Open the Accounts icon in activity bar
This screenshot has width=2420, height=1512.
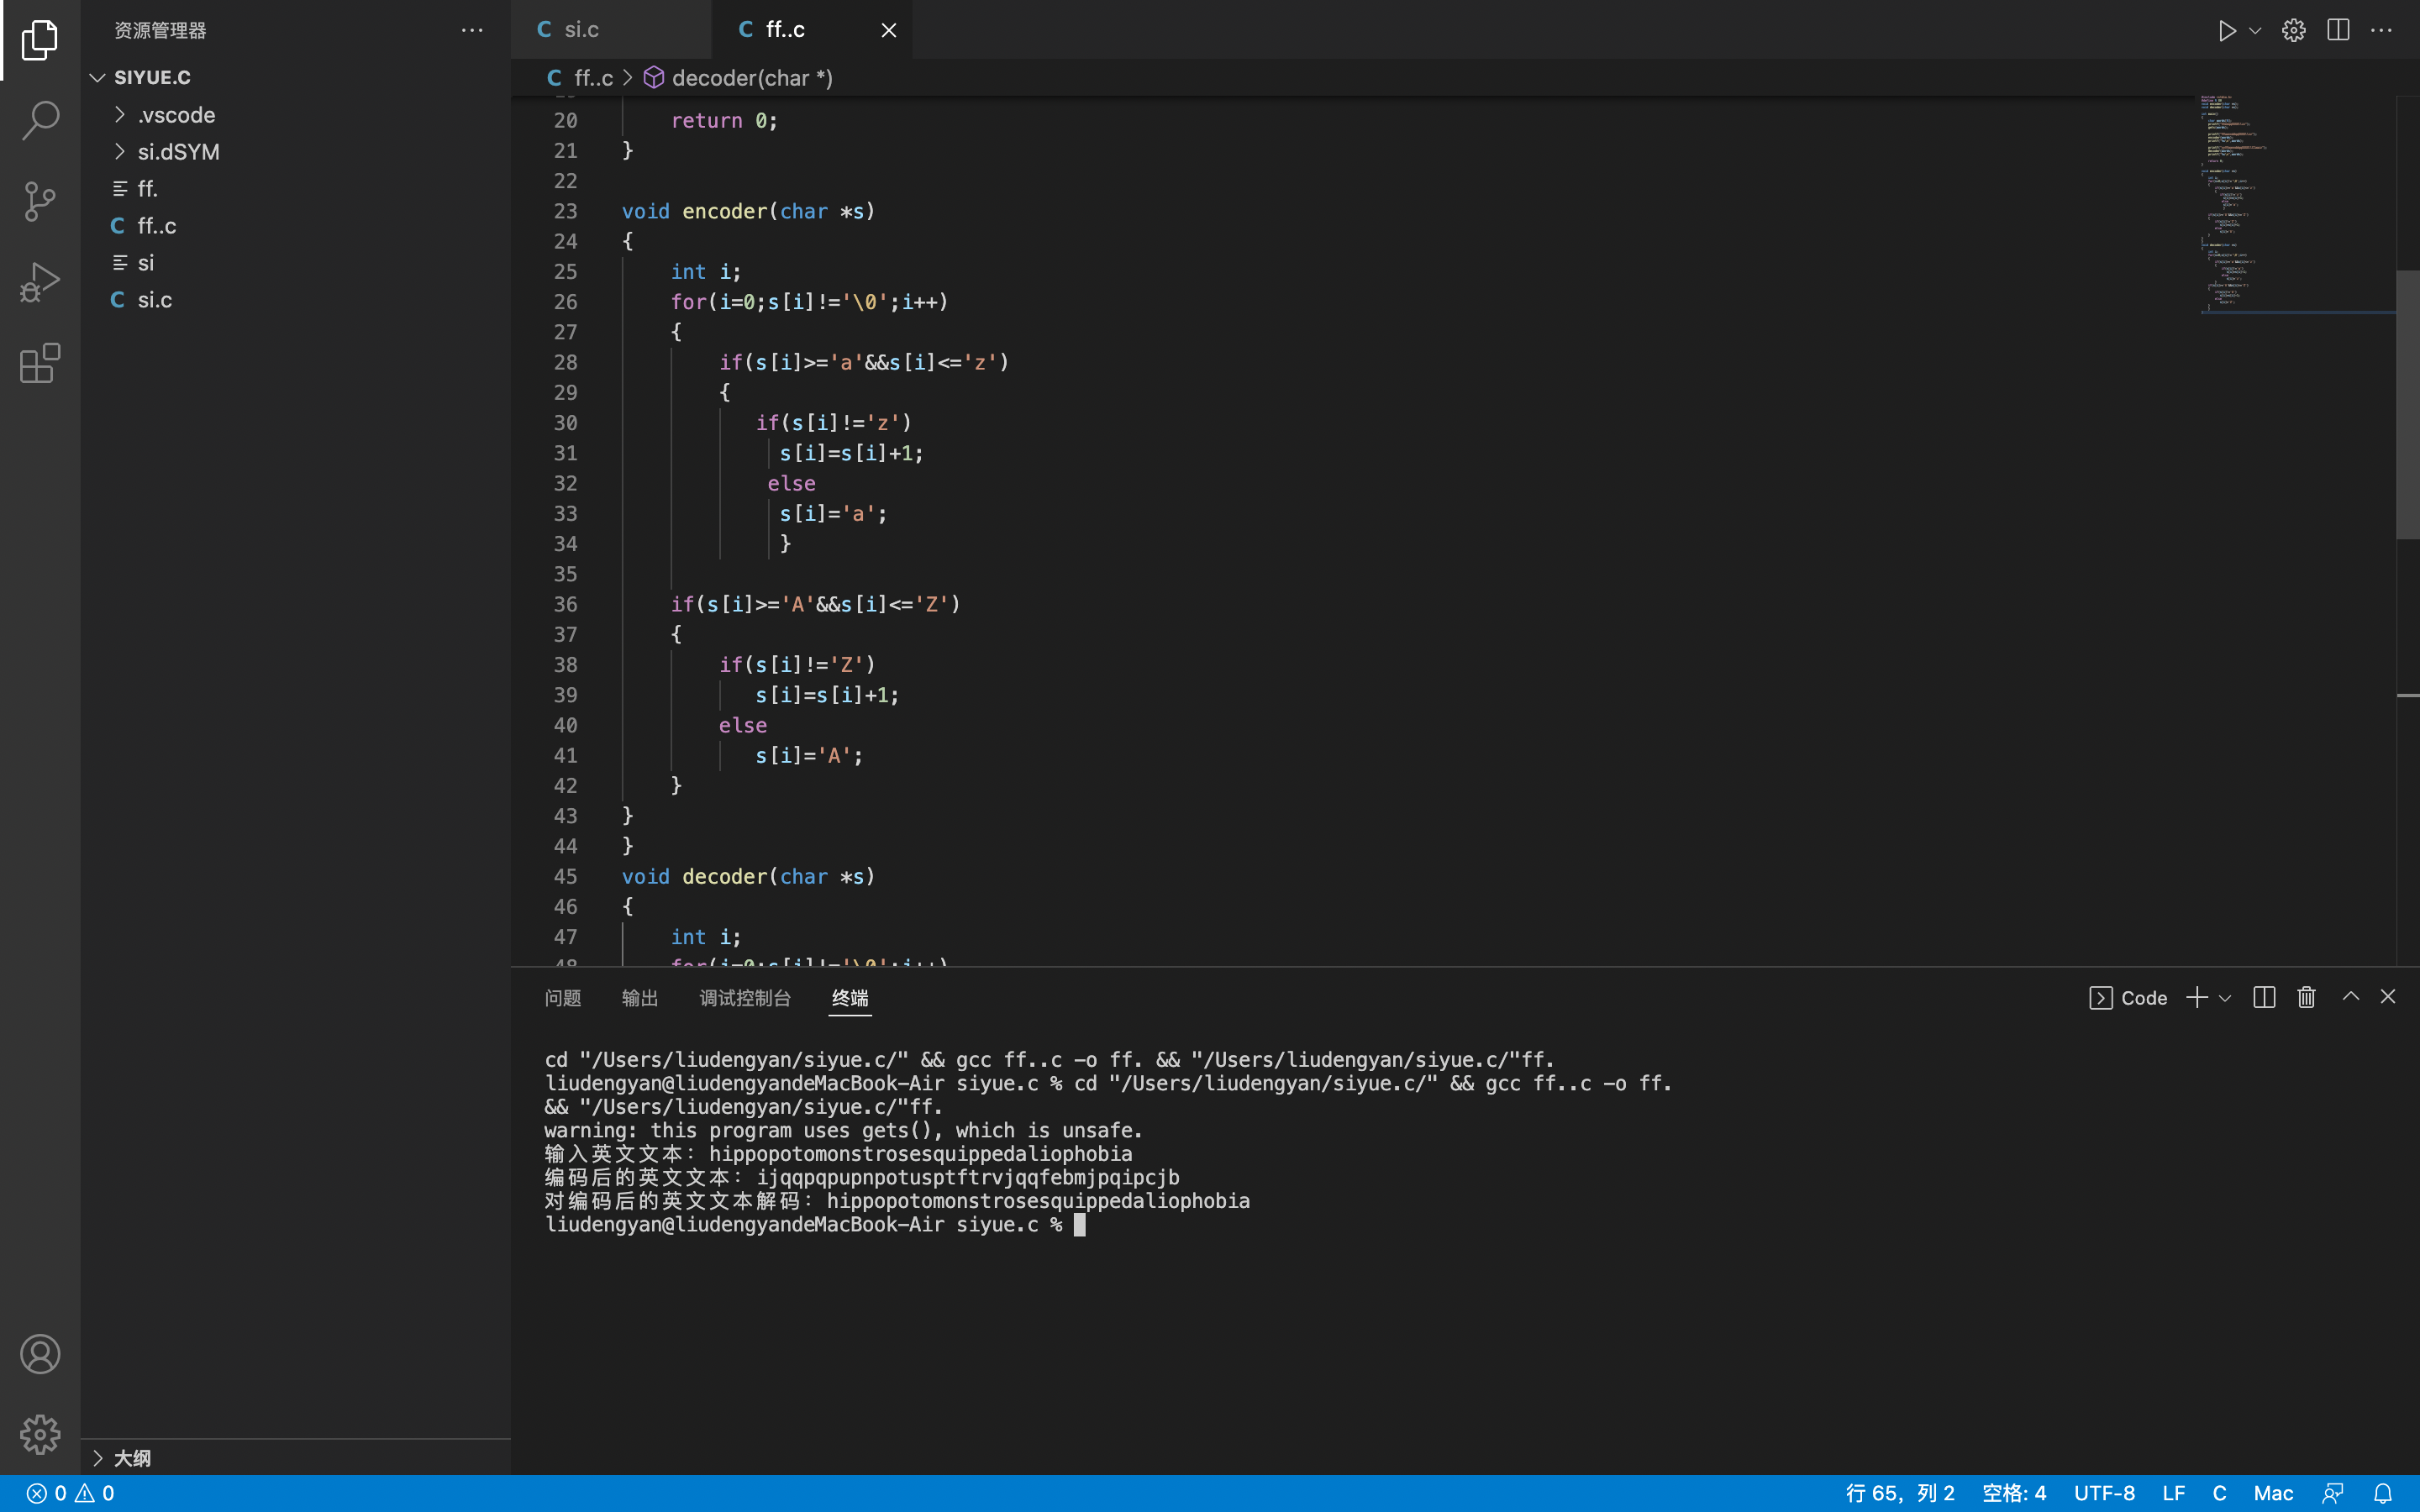[x=40, y=1354]
